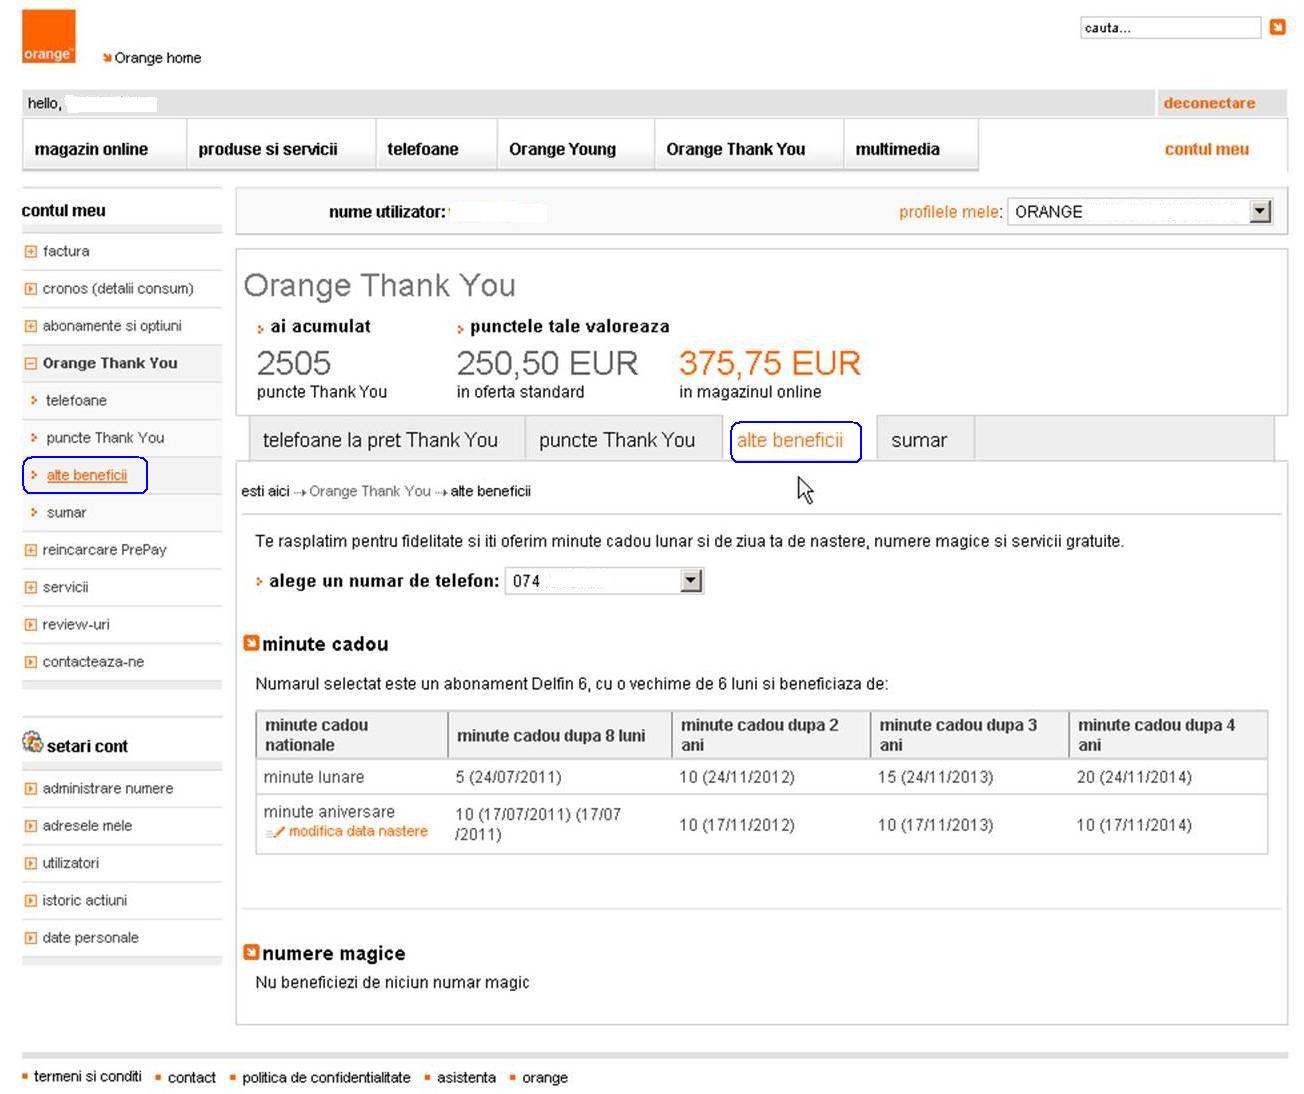Screen dimensions: 1304x1094
Task: Open termeni si conditi footer link
Action: click(x=88, y=1077)
